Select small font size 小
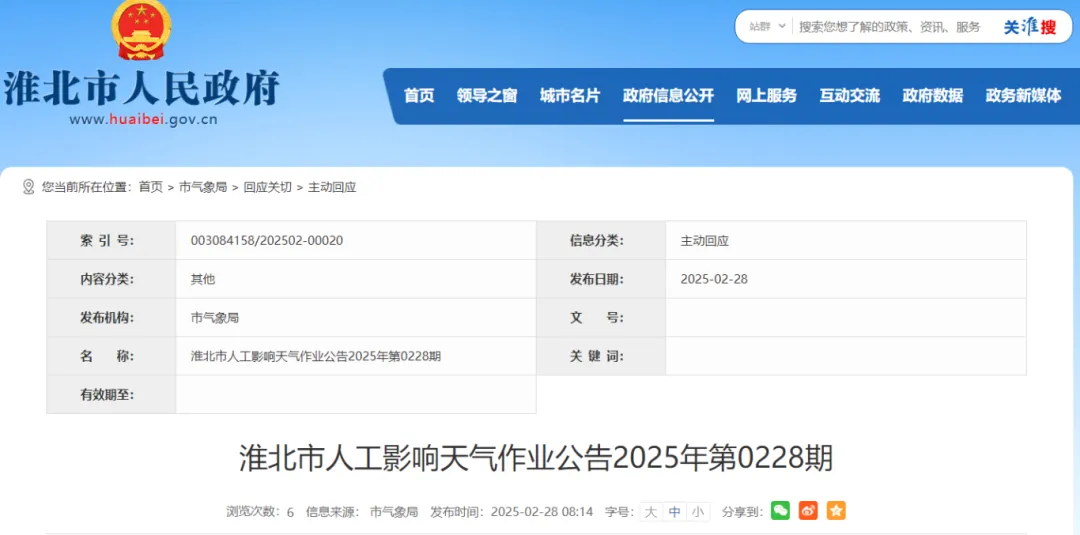Viewport: 1080px width, 535px height. (697, 512)
